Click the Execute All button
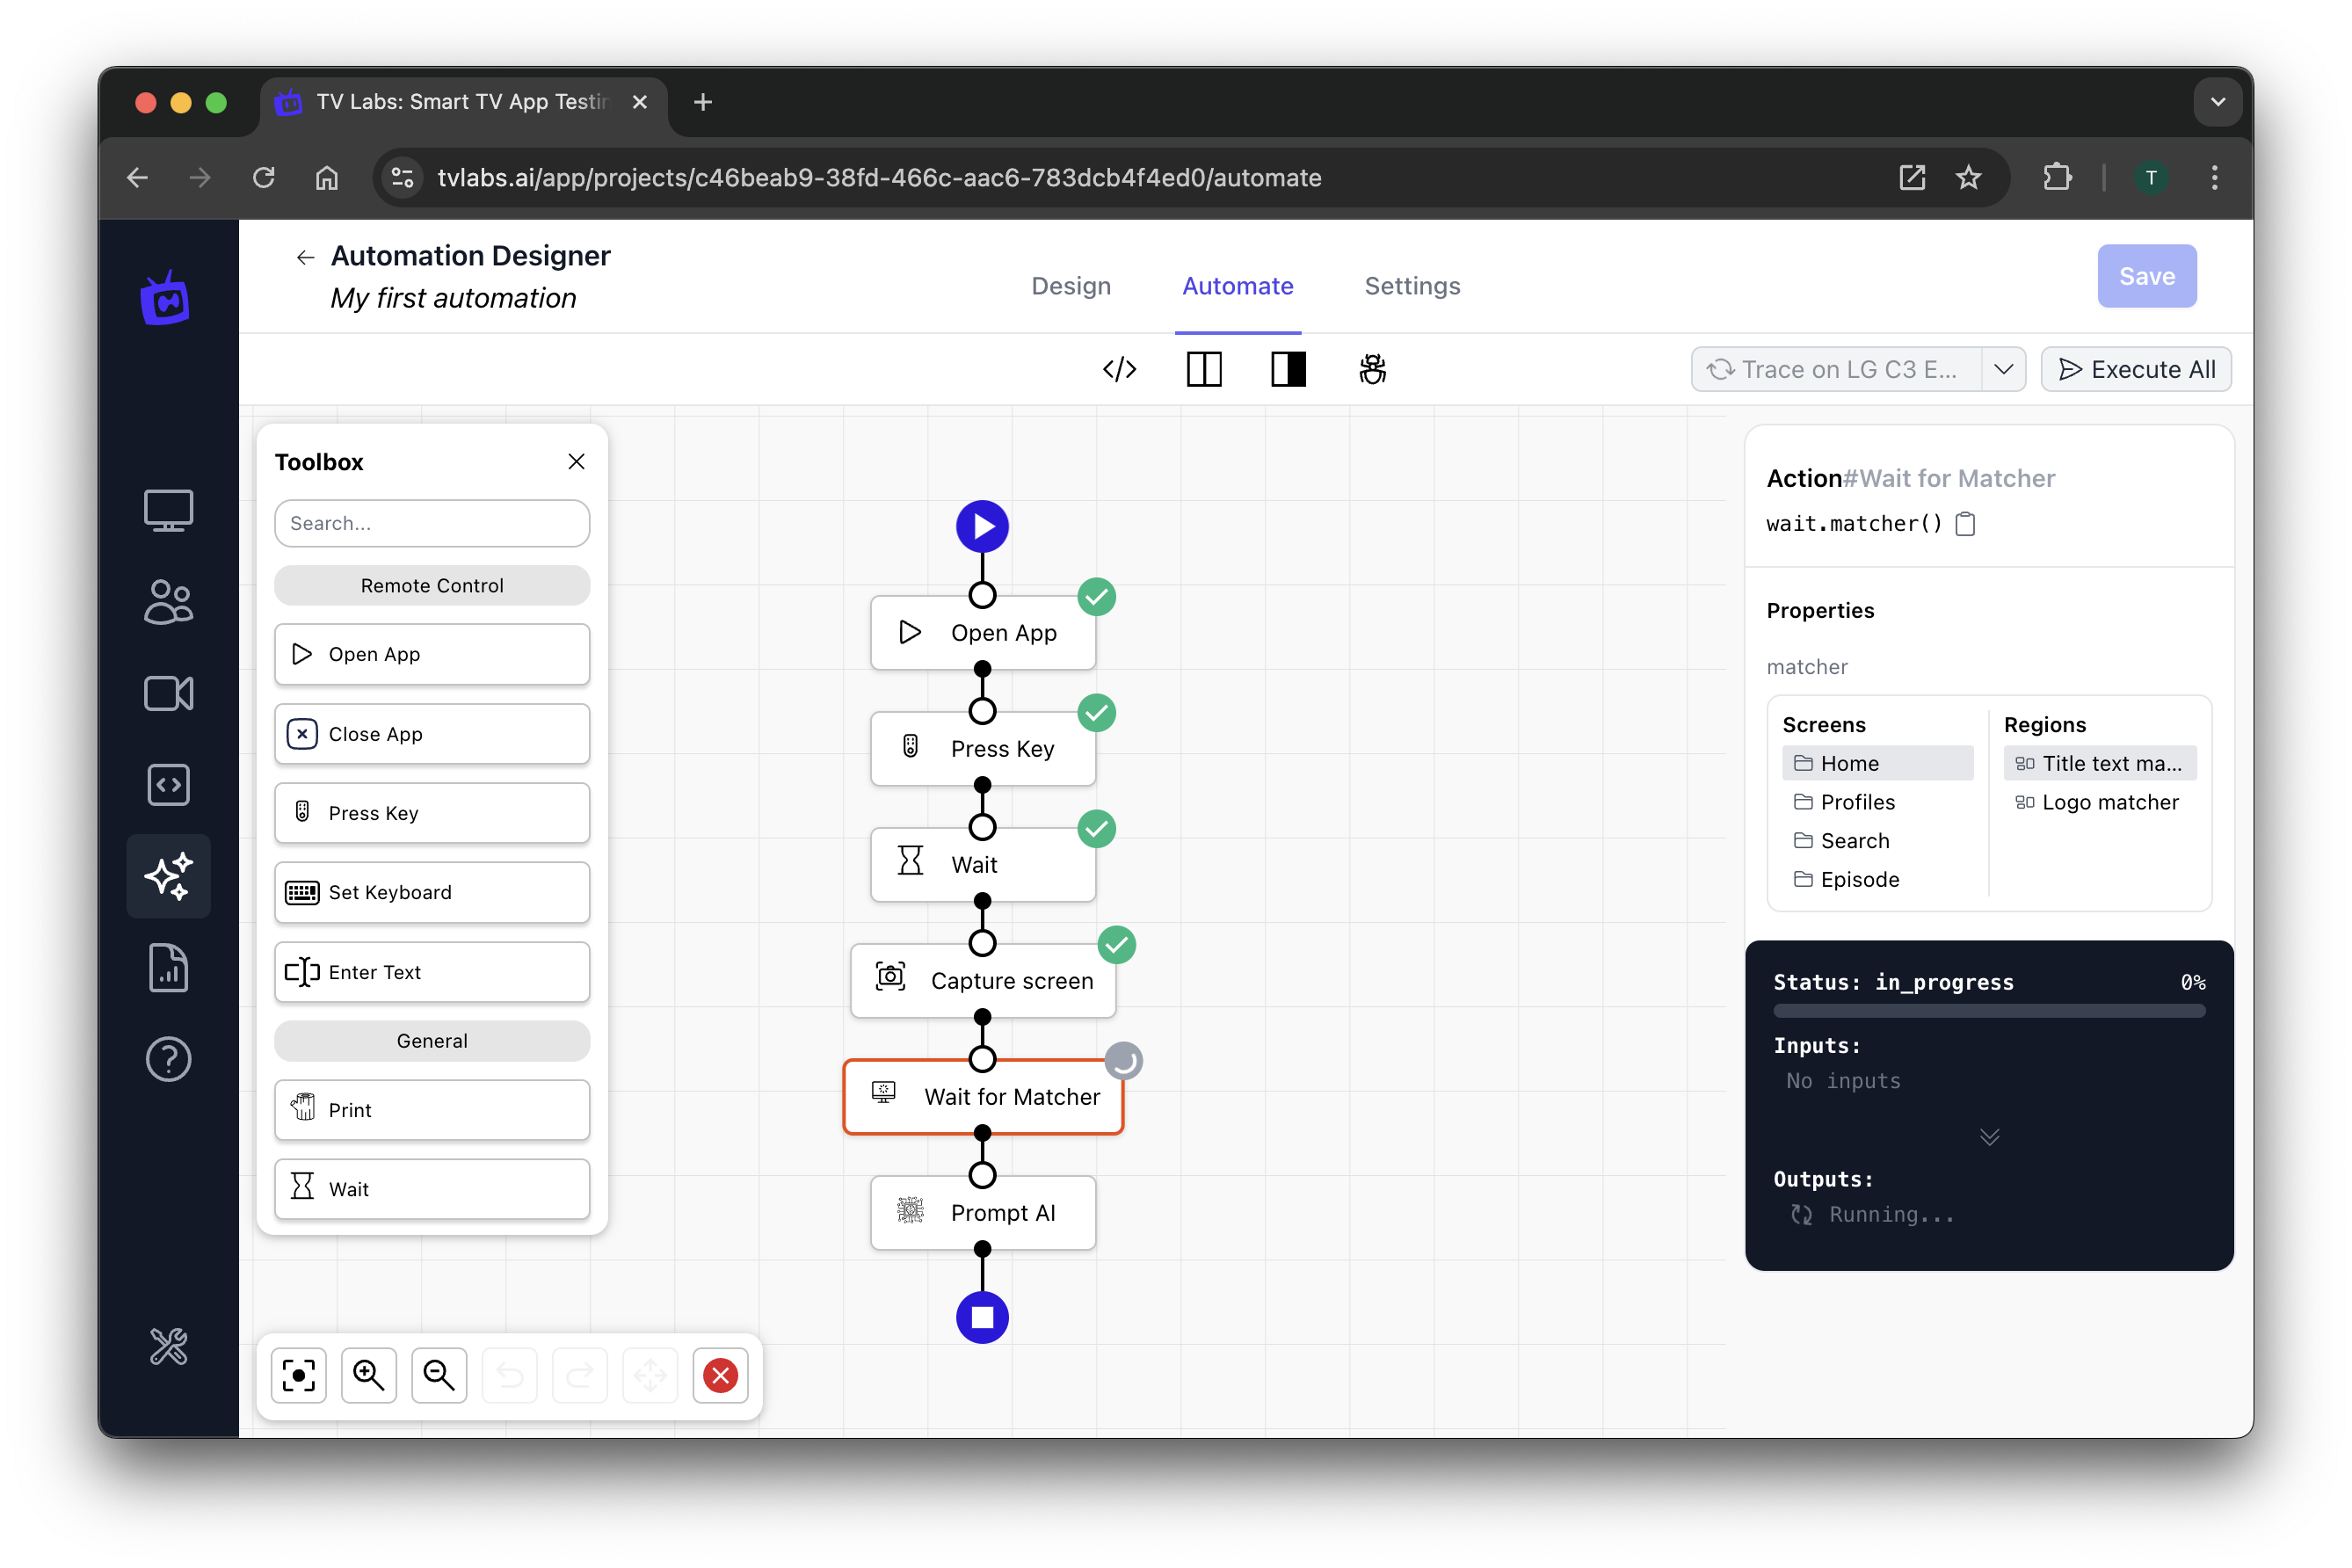Viewport: 2352px width, 1568px height. pyautogui.click(x=2138, y=369)
